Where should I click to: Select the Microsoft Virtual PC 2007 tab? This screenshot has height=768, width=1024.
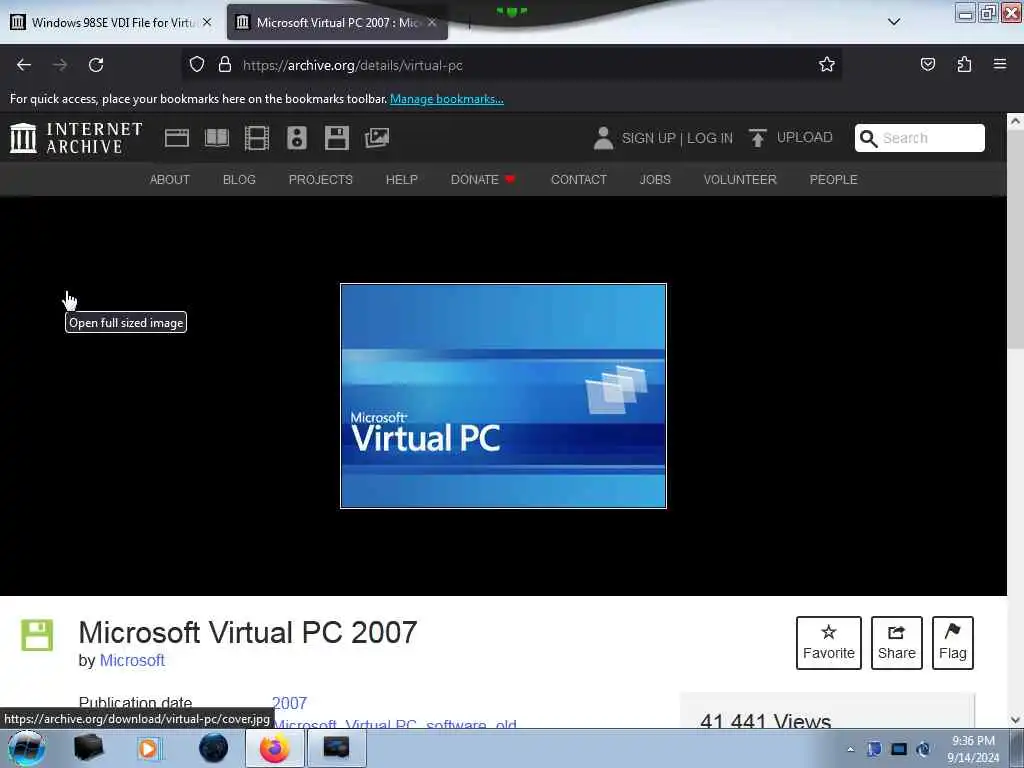click(x=336, y=22)
